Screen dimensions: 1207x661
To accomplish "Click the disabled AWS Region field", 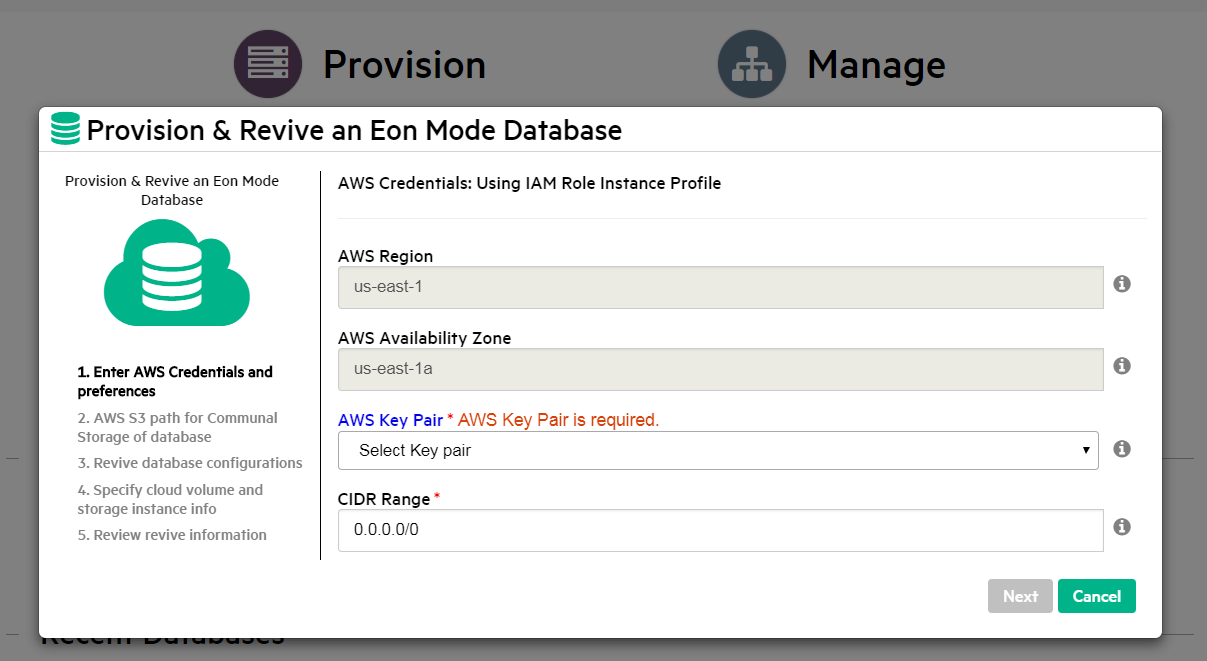I will 721,287.
